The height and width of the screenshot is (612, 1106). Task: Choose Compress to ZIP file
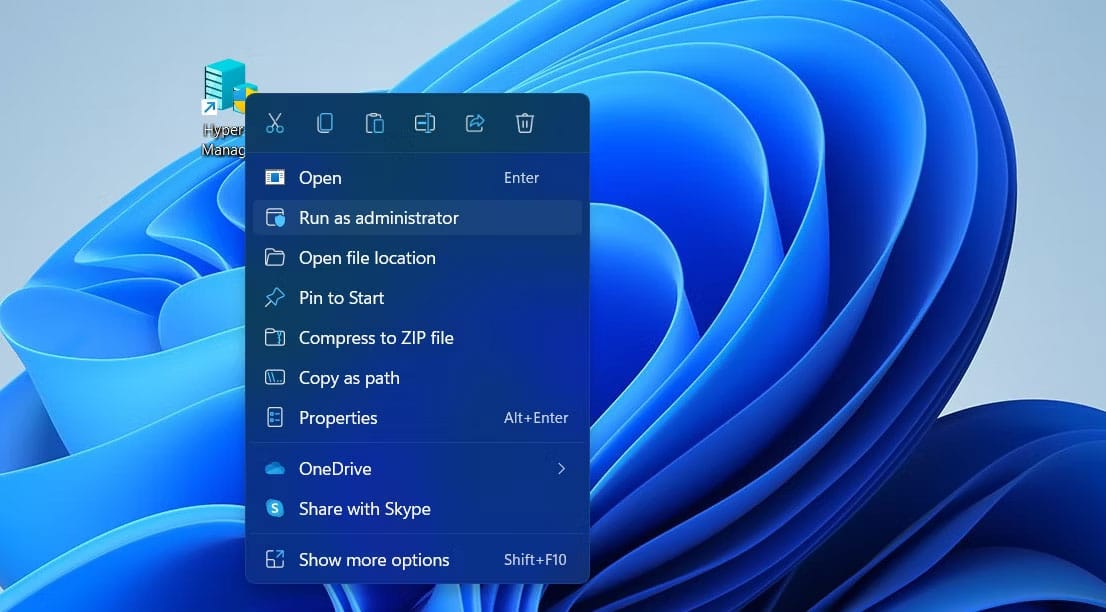418,338
